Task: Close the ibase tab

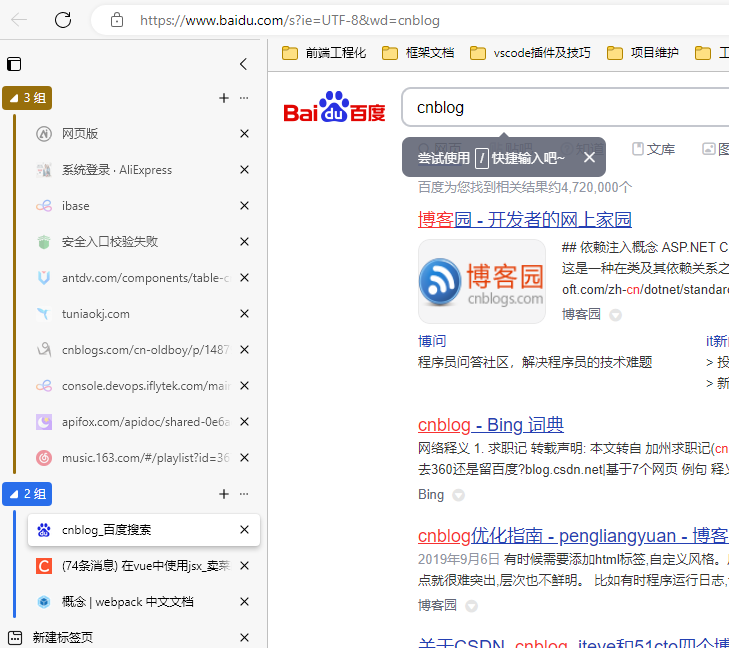Action: click(244, 206)
